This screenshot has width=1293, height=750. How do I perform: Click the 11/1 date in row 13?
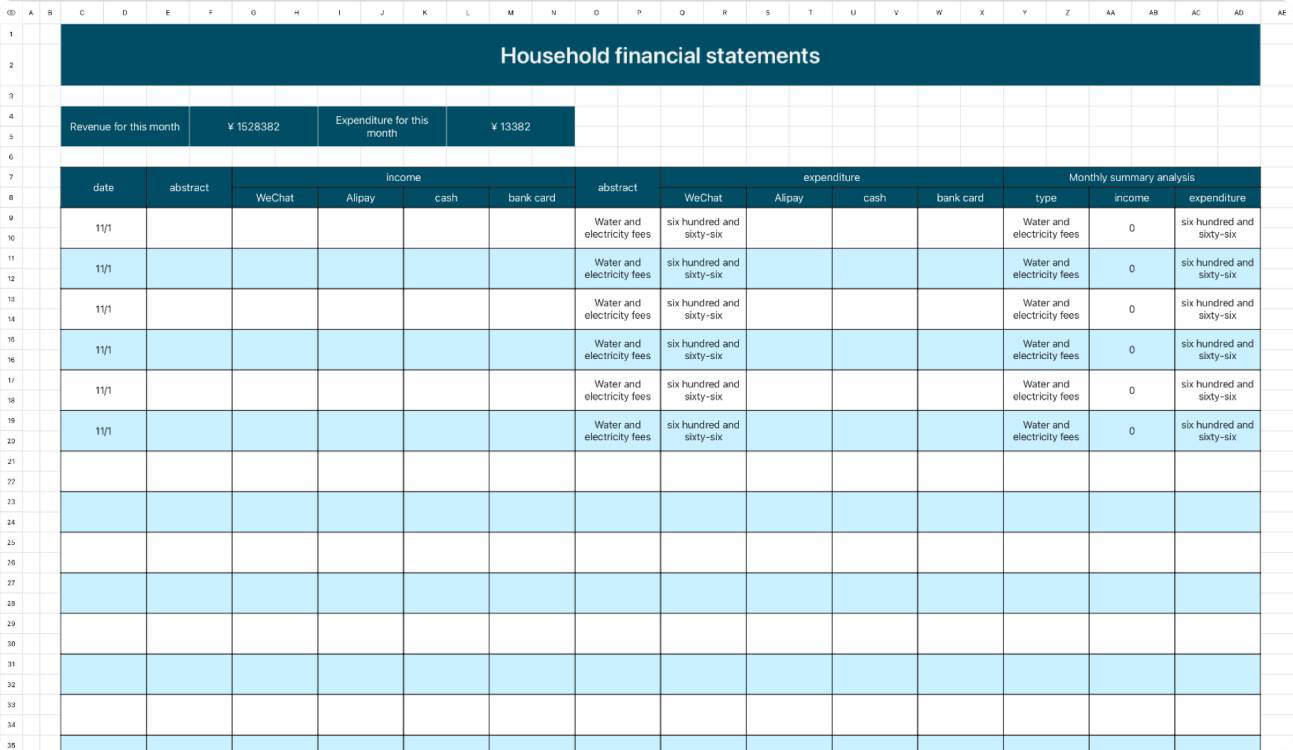(103, 309)
